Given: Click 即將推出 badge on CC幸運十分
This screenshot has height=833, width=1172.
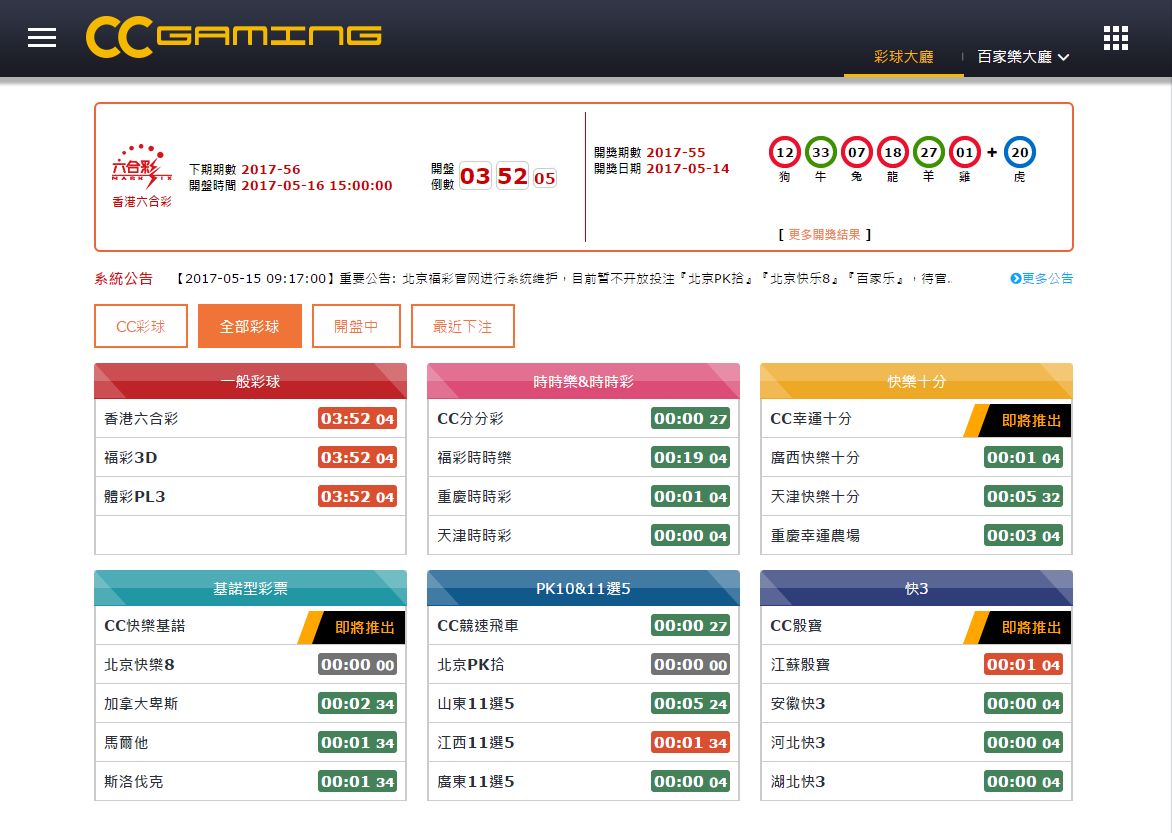Looking at the screenshot, I should pyautogui.click(x=1017, y=420).
